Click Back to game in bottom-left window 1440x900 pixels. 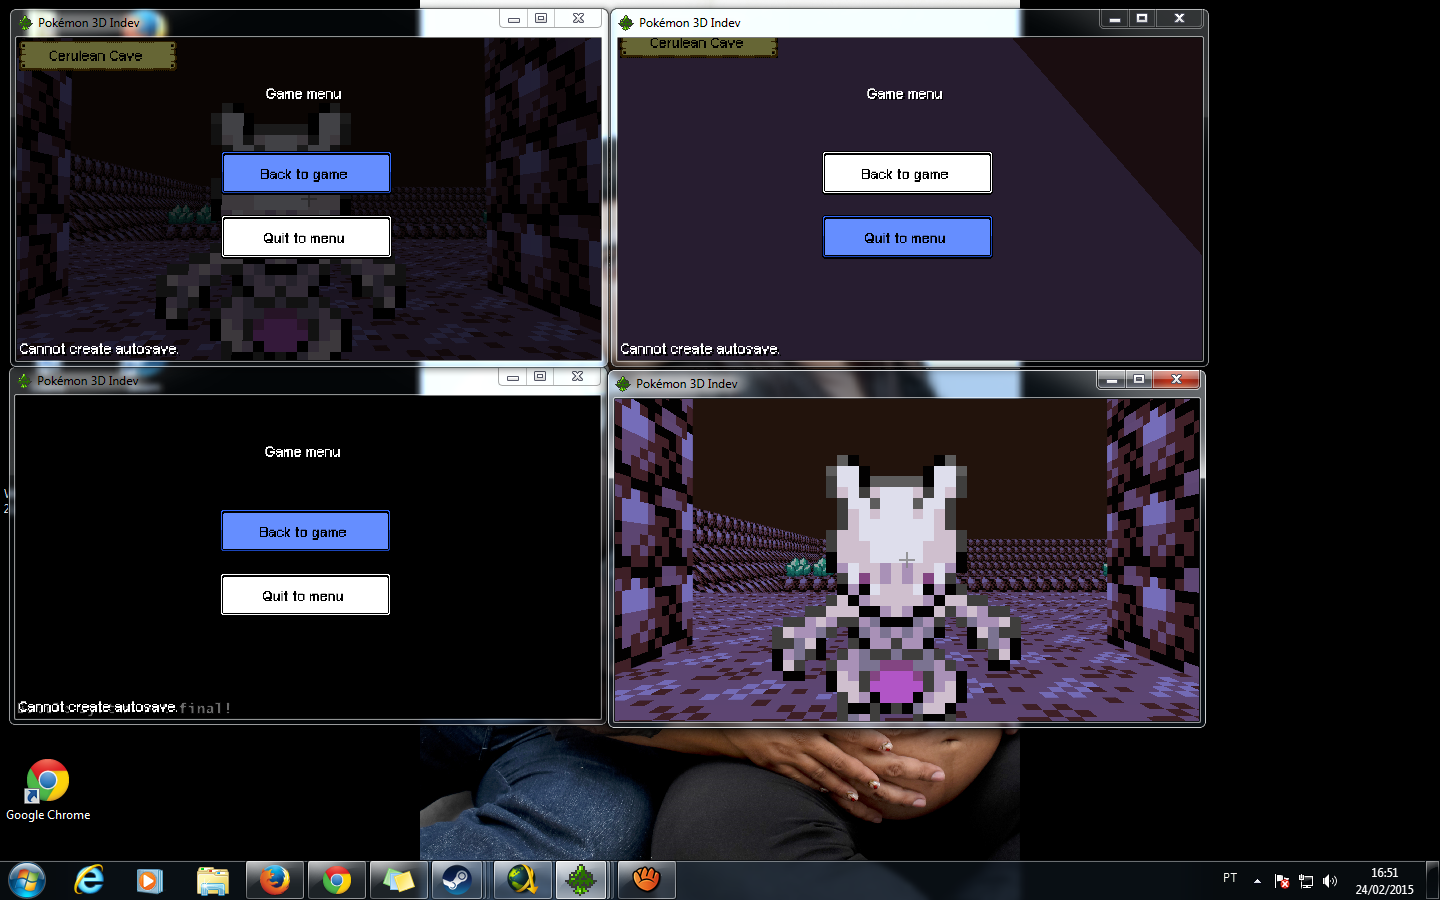[305, 531]
